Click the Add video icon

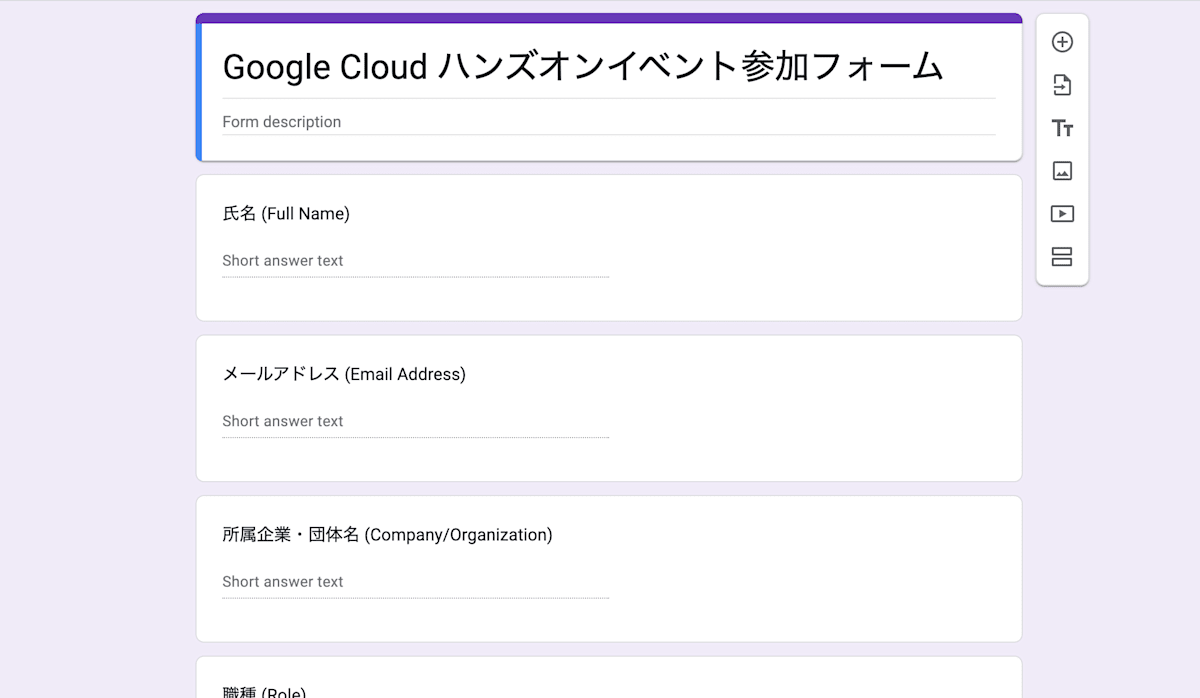click(1062, 214)
